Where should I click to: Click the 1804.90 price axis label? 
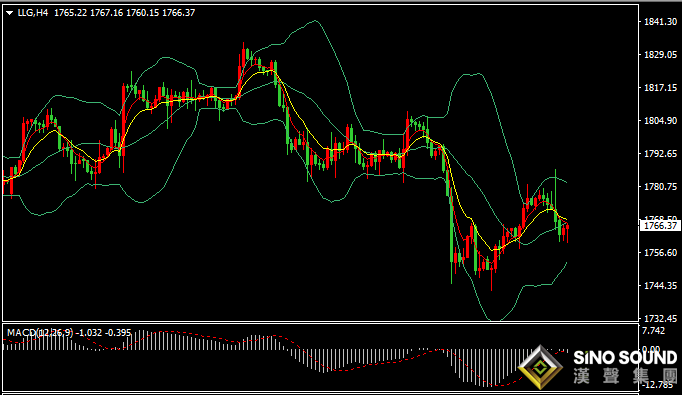[660, 121]
